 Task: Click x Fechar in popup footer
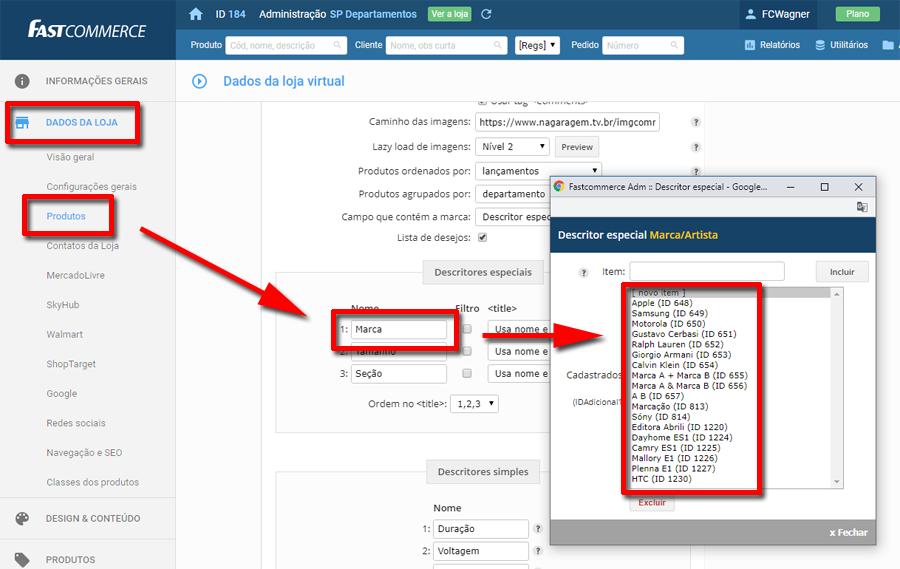pos(848,532)
